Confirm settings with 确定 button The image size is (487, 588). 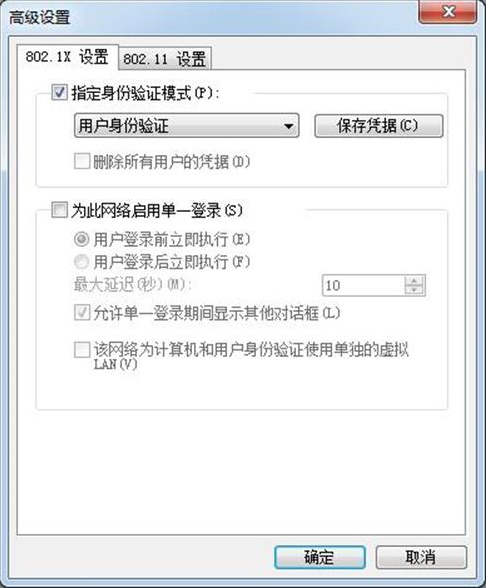tap(320, 557)
